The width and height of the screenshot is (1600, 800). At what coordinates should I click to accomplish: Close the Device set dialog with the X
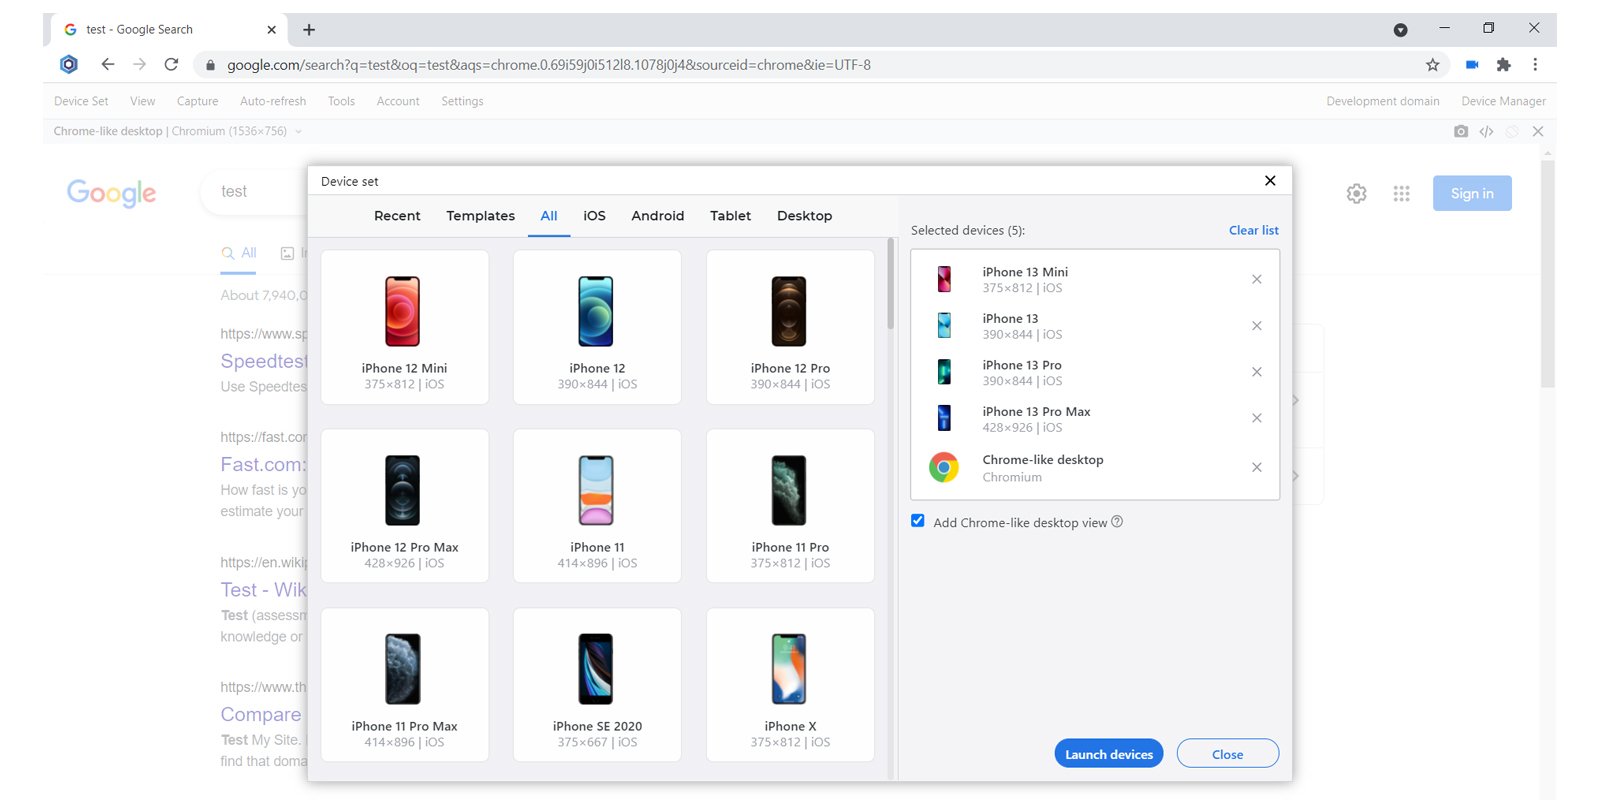(1270, 180)
